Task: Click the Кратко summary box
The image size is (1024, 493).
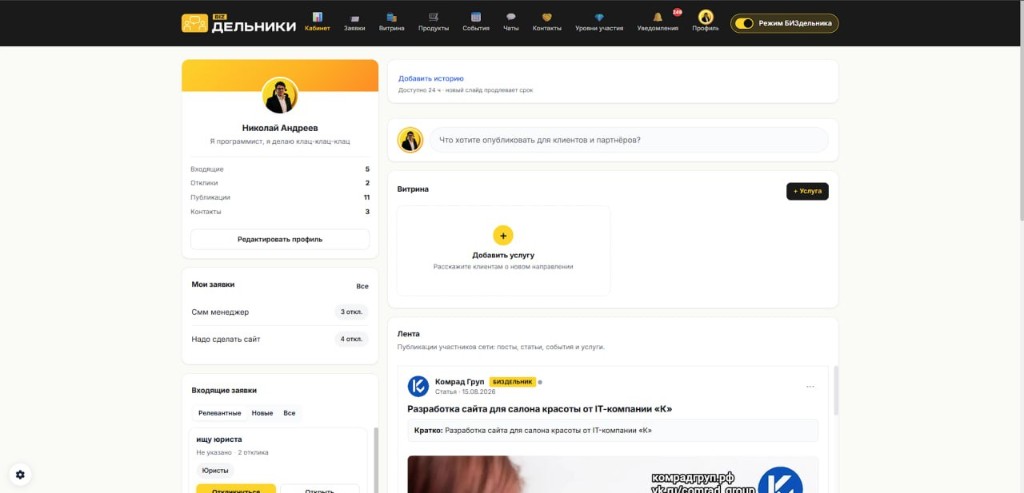Action: (613, 430)
